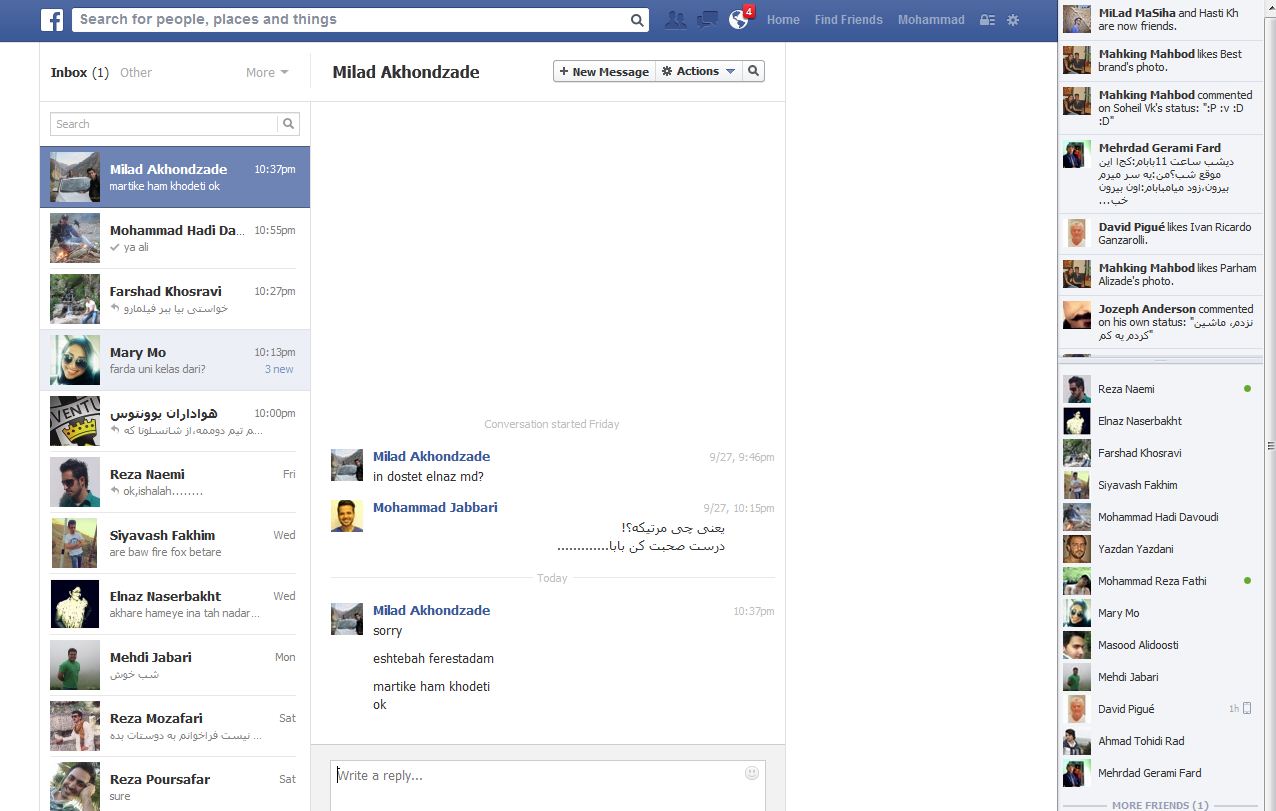Open Siyavash Fakhim conversation in inbox
Screen dimensions: 1276x811
click(x=175, y=543)
